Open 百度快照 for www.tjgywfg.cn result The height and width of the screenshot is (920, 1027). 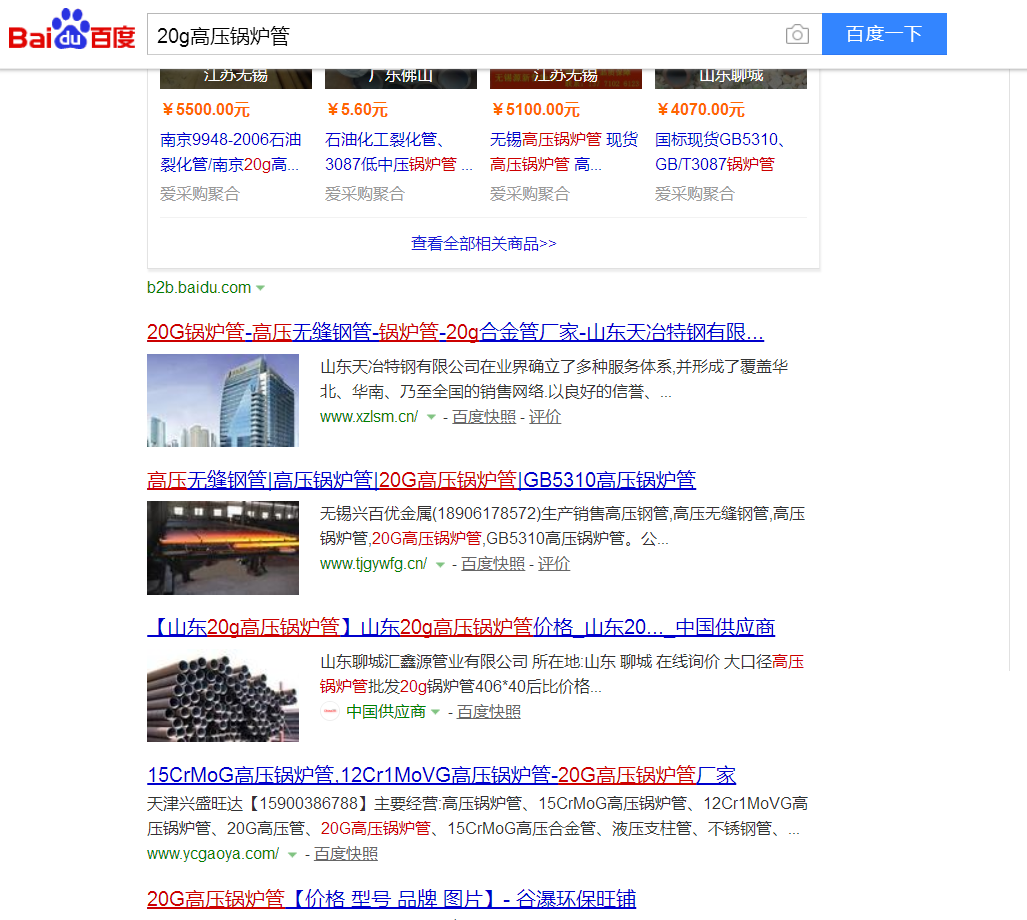[493, 564]
